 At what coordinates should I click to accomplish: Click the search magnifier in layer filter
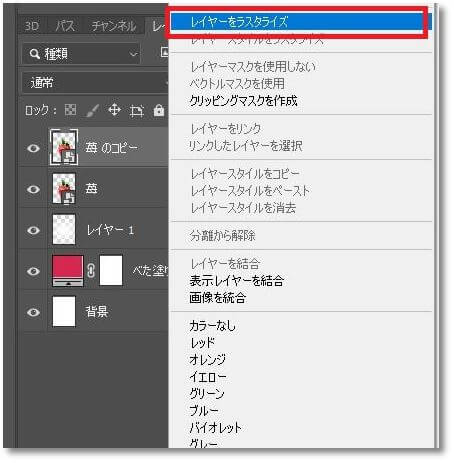34,54
